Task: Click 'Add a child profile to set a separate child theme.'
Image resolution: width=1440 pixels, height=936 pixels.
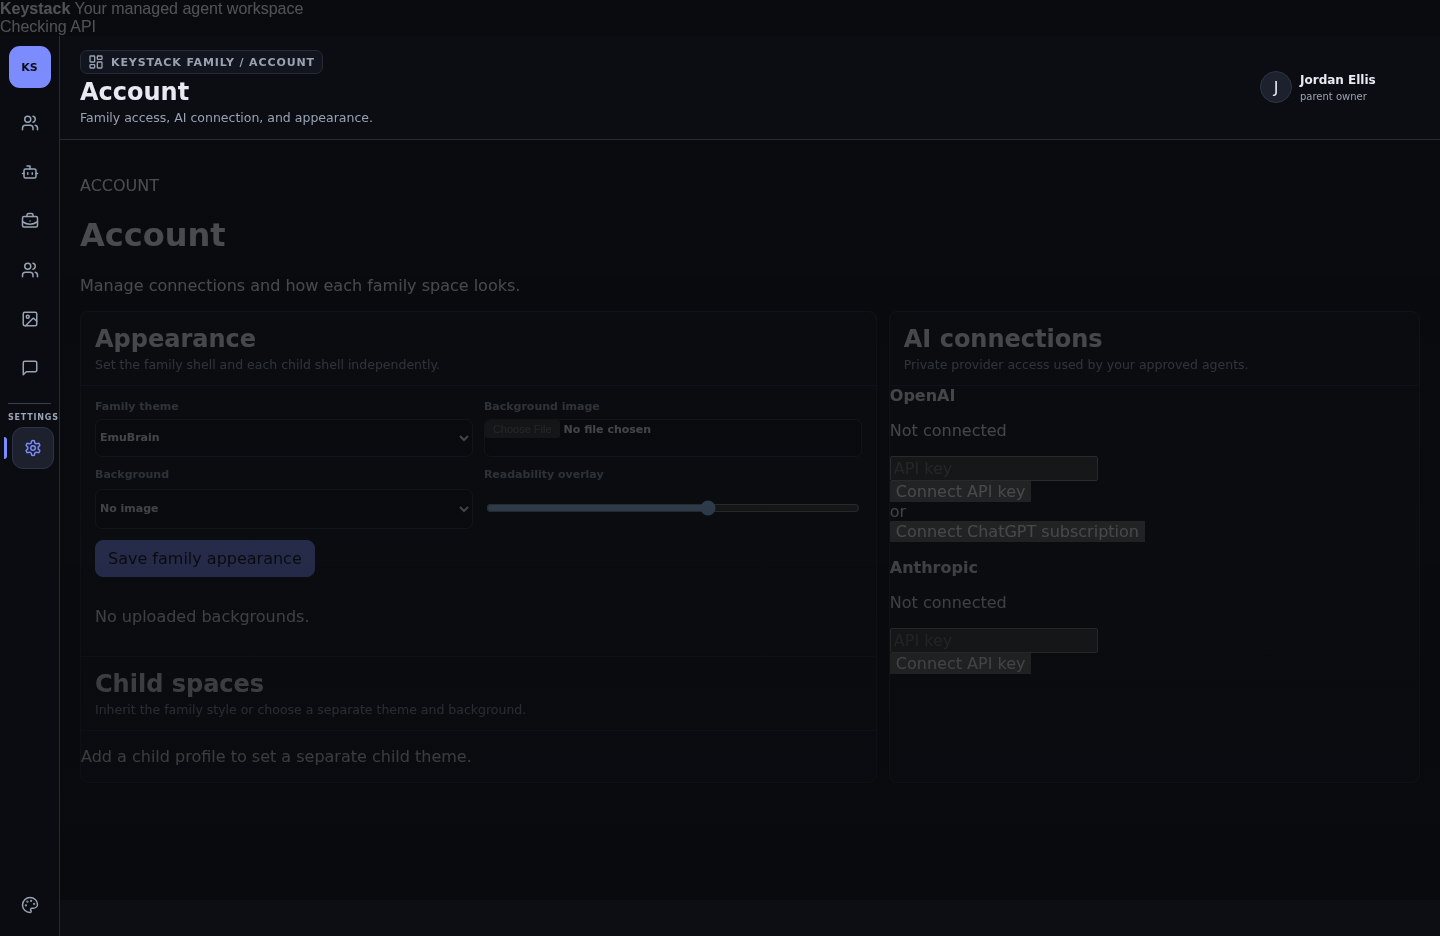Action: tap(276, 757)
